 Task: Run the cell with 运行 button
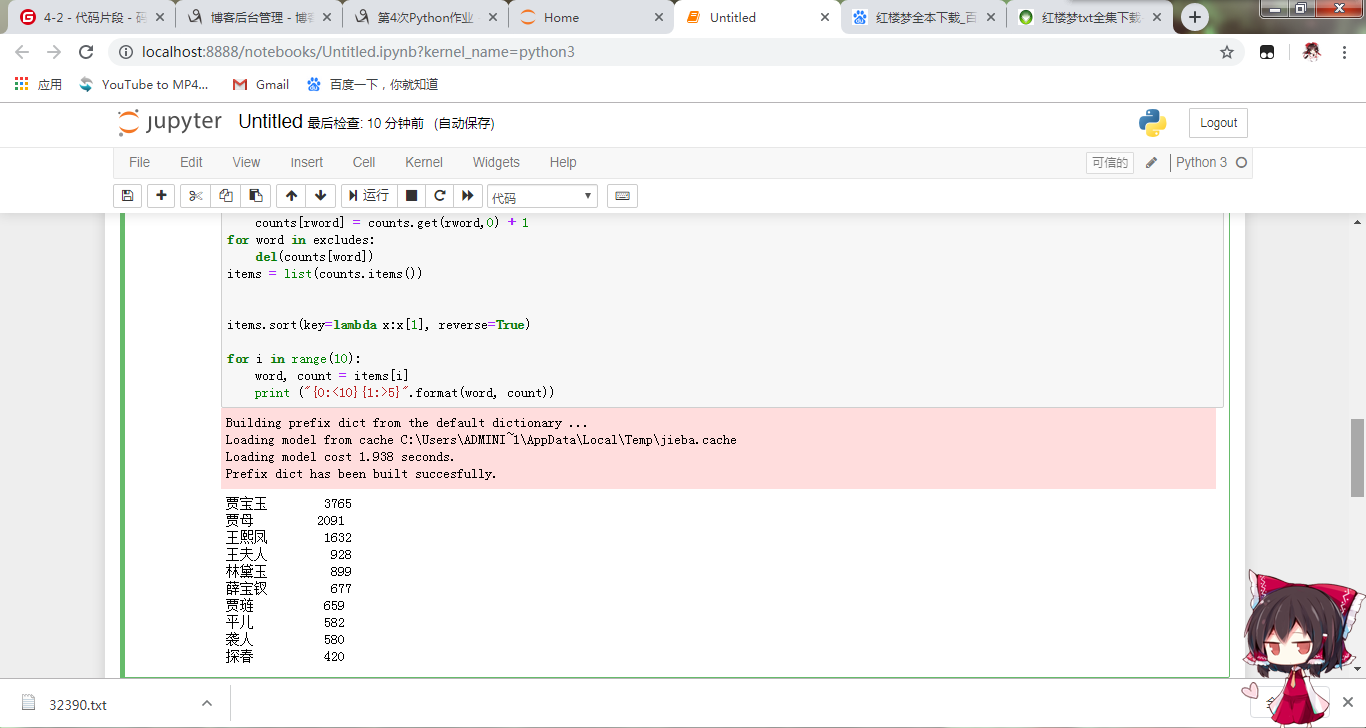coord(369,196)
